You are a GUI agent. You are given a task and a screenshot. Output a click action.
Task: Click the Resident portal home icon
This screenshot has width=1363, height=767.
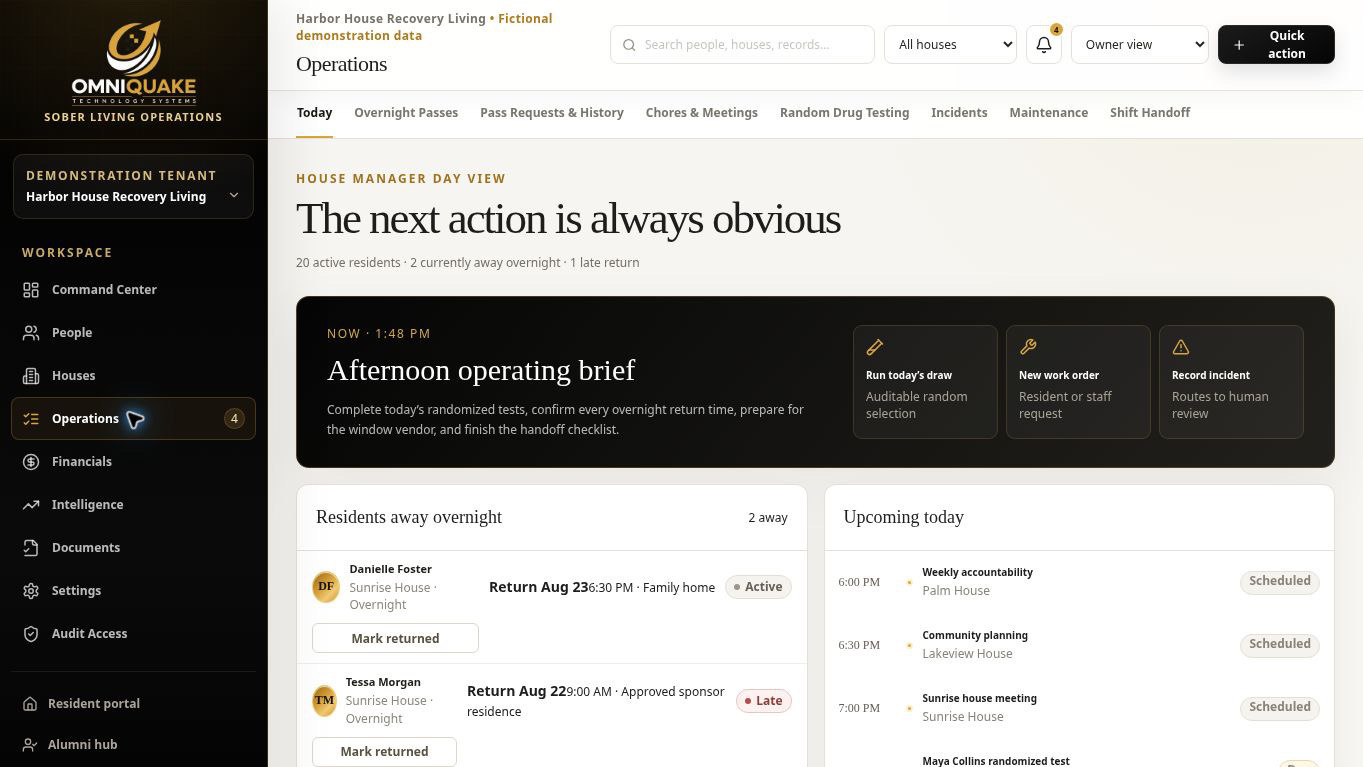click(x=31, y=704)
